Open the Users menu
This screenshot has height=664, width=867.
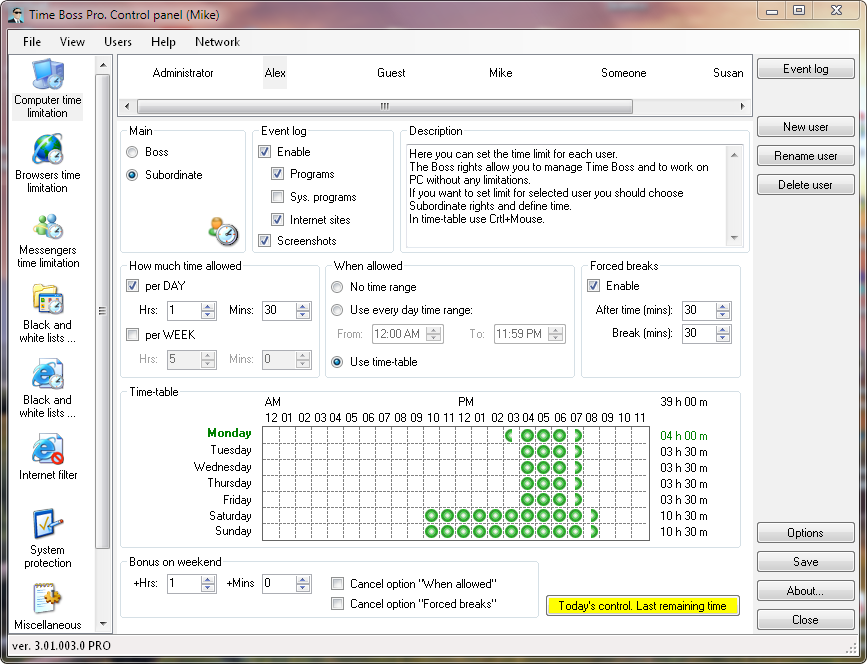click(118, 42)
